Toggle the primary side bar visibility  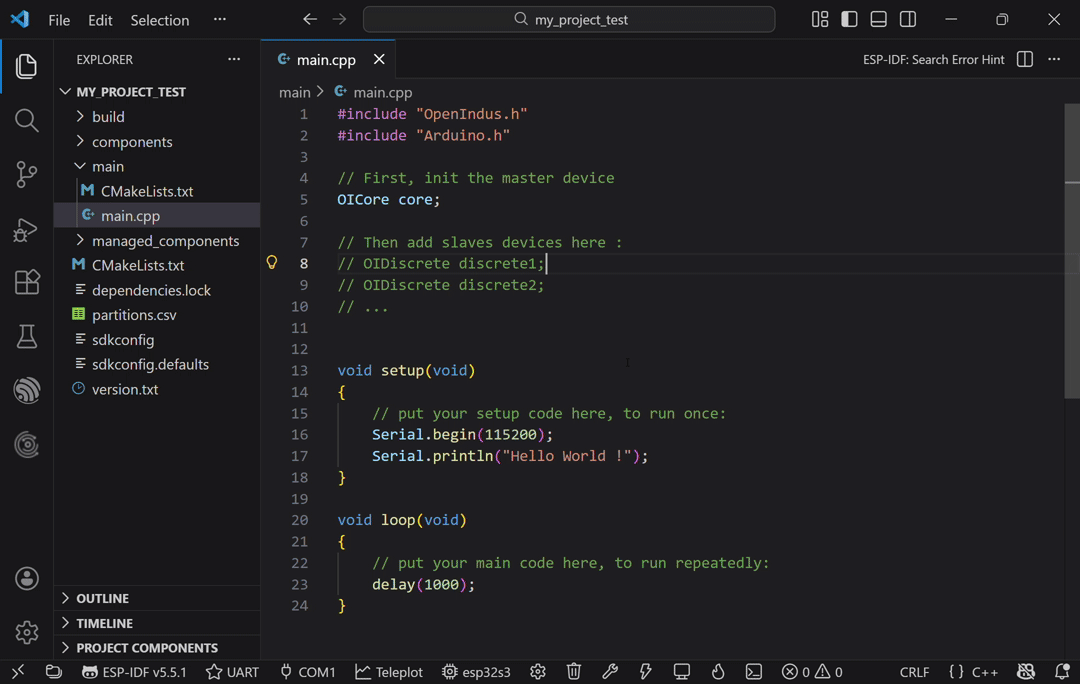pyautogui.click(x=849, y=20)
